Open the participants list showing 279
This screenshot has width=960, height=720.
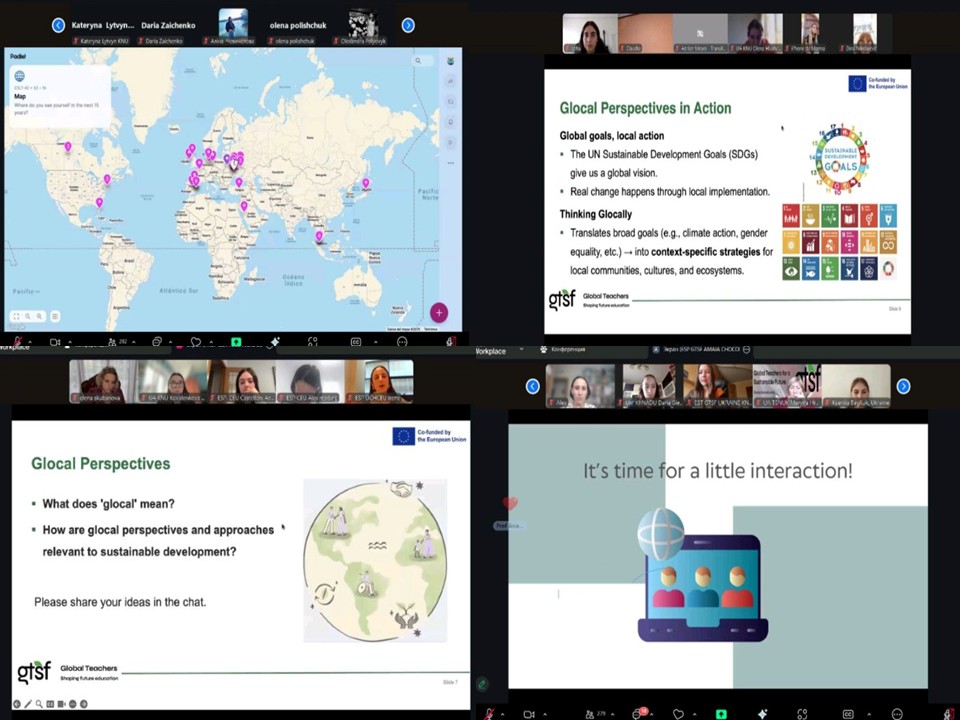point(588,713)
